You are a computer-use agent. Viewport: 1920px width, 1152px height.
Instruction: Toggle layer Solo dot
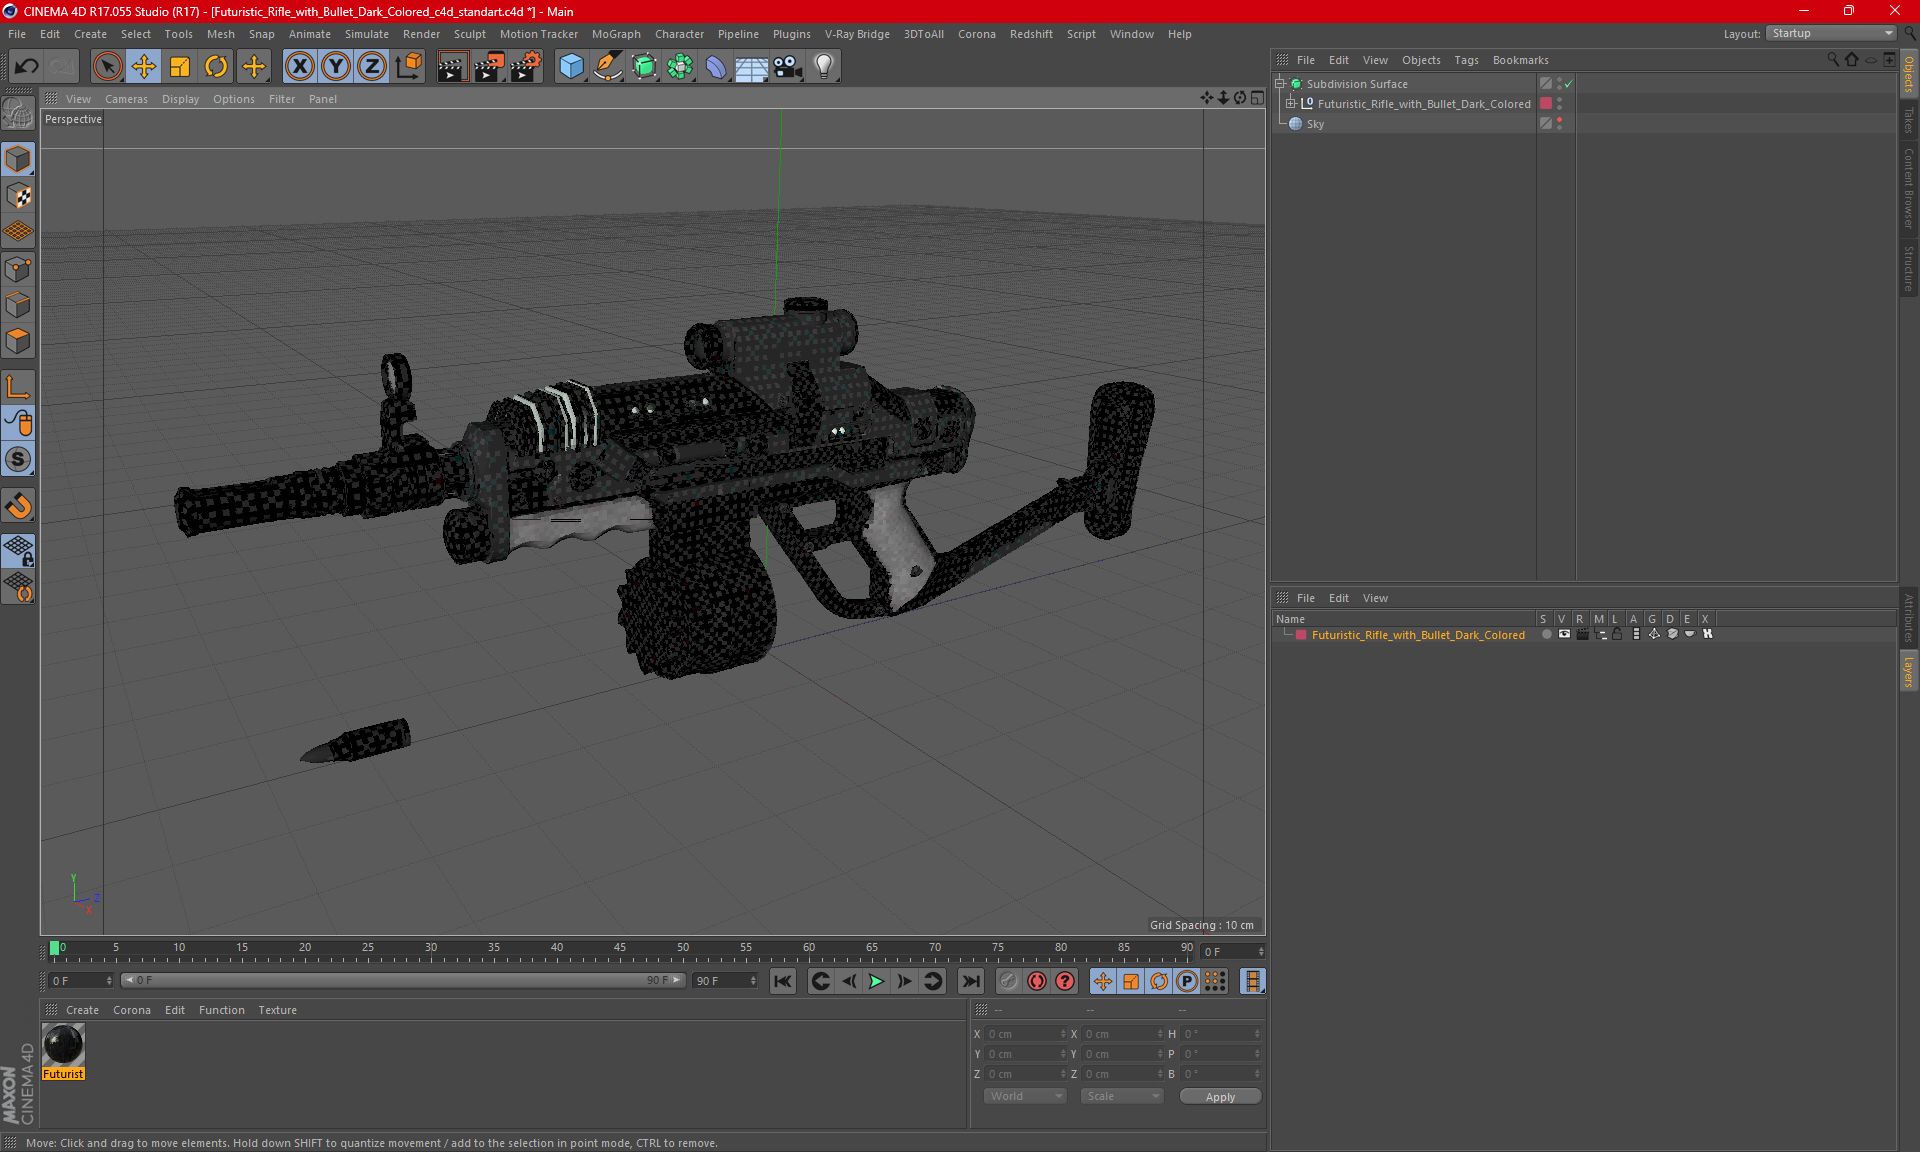1546,634
